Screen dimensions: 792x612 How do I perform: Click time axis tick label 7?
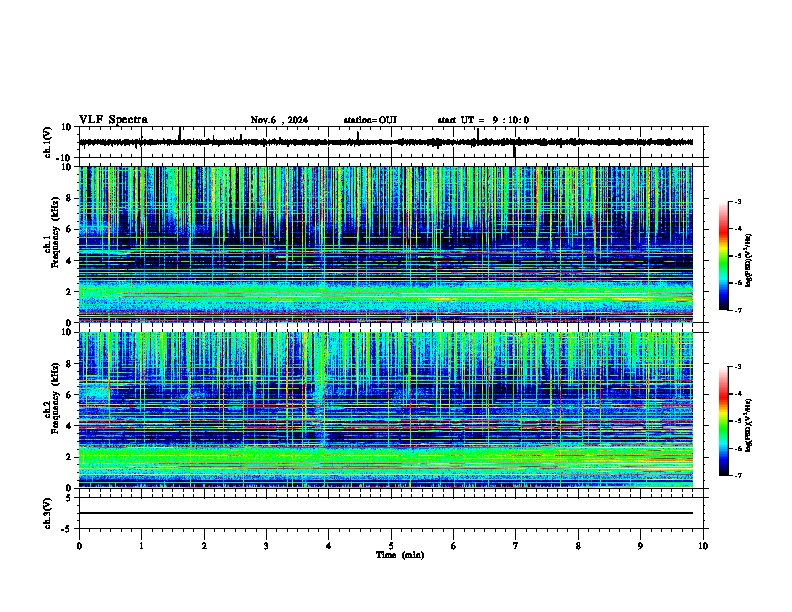[516, 546]
